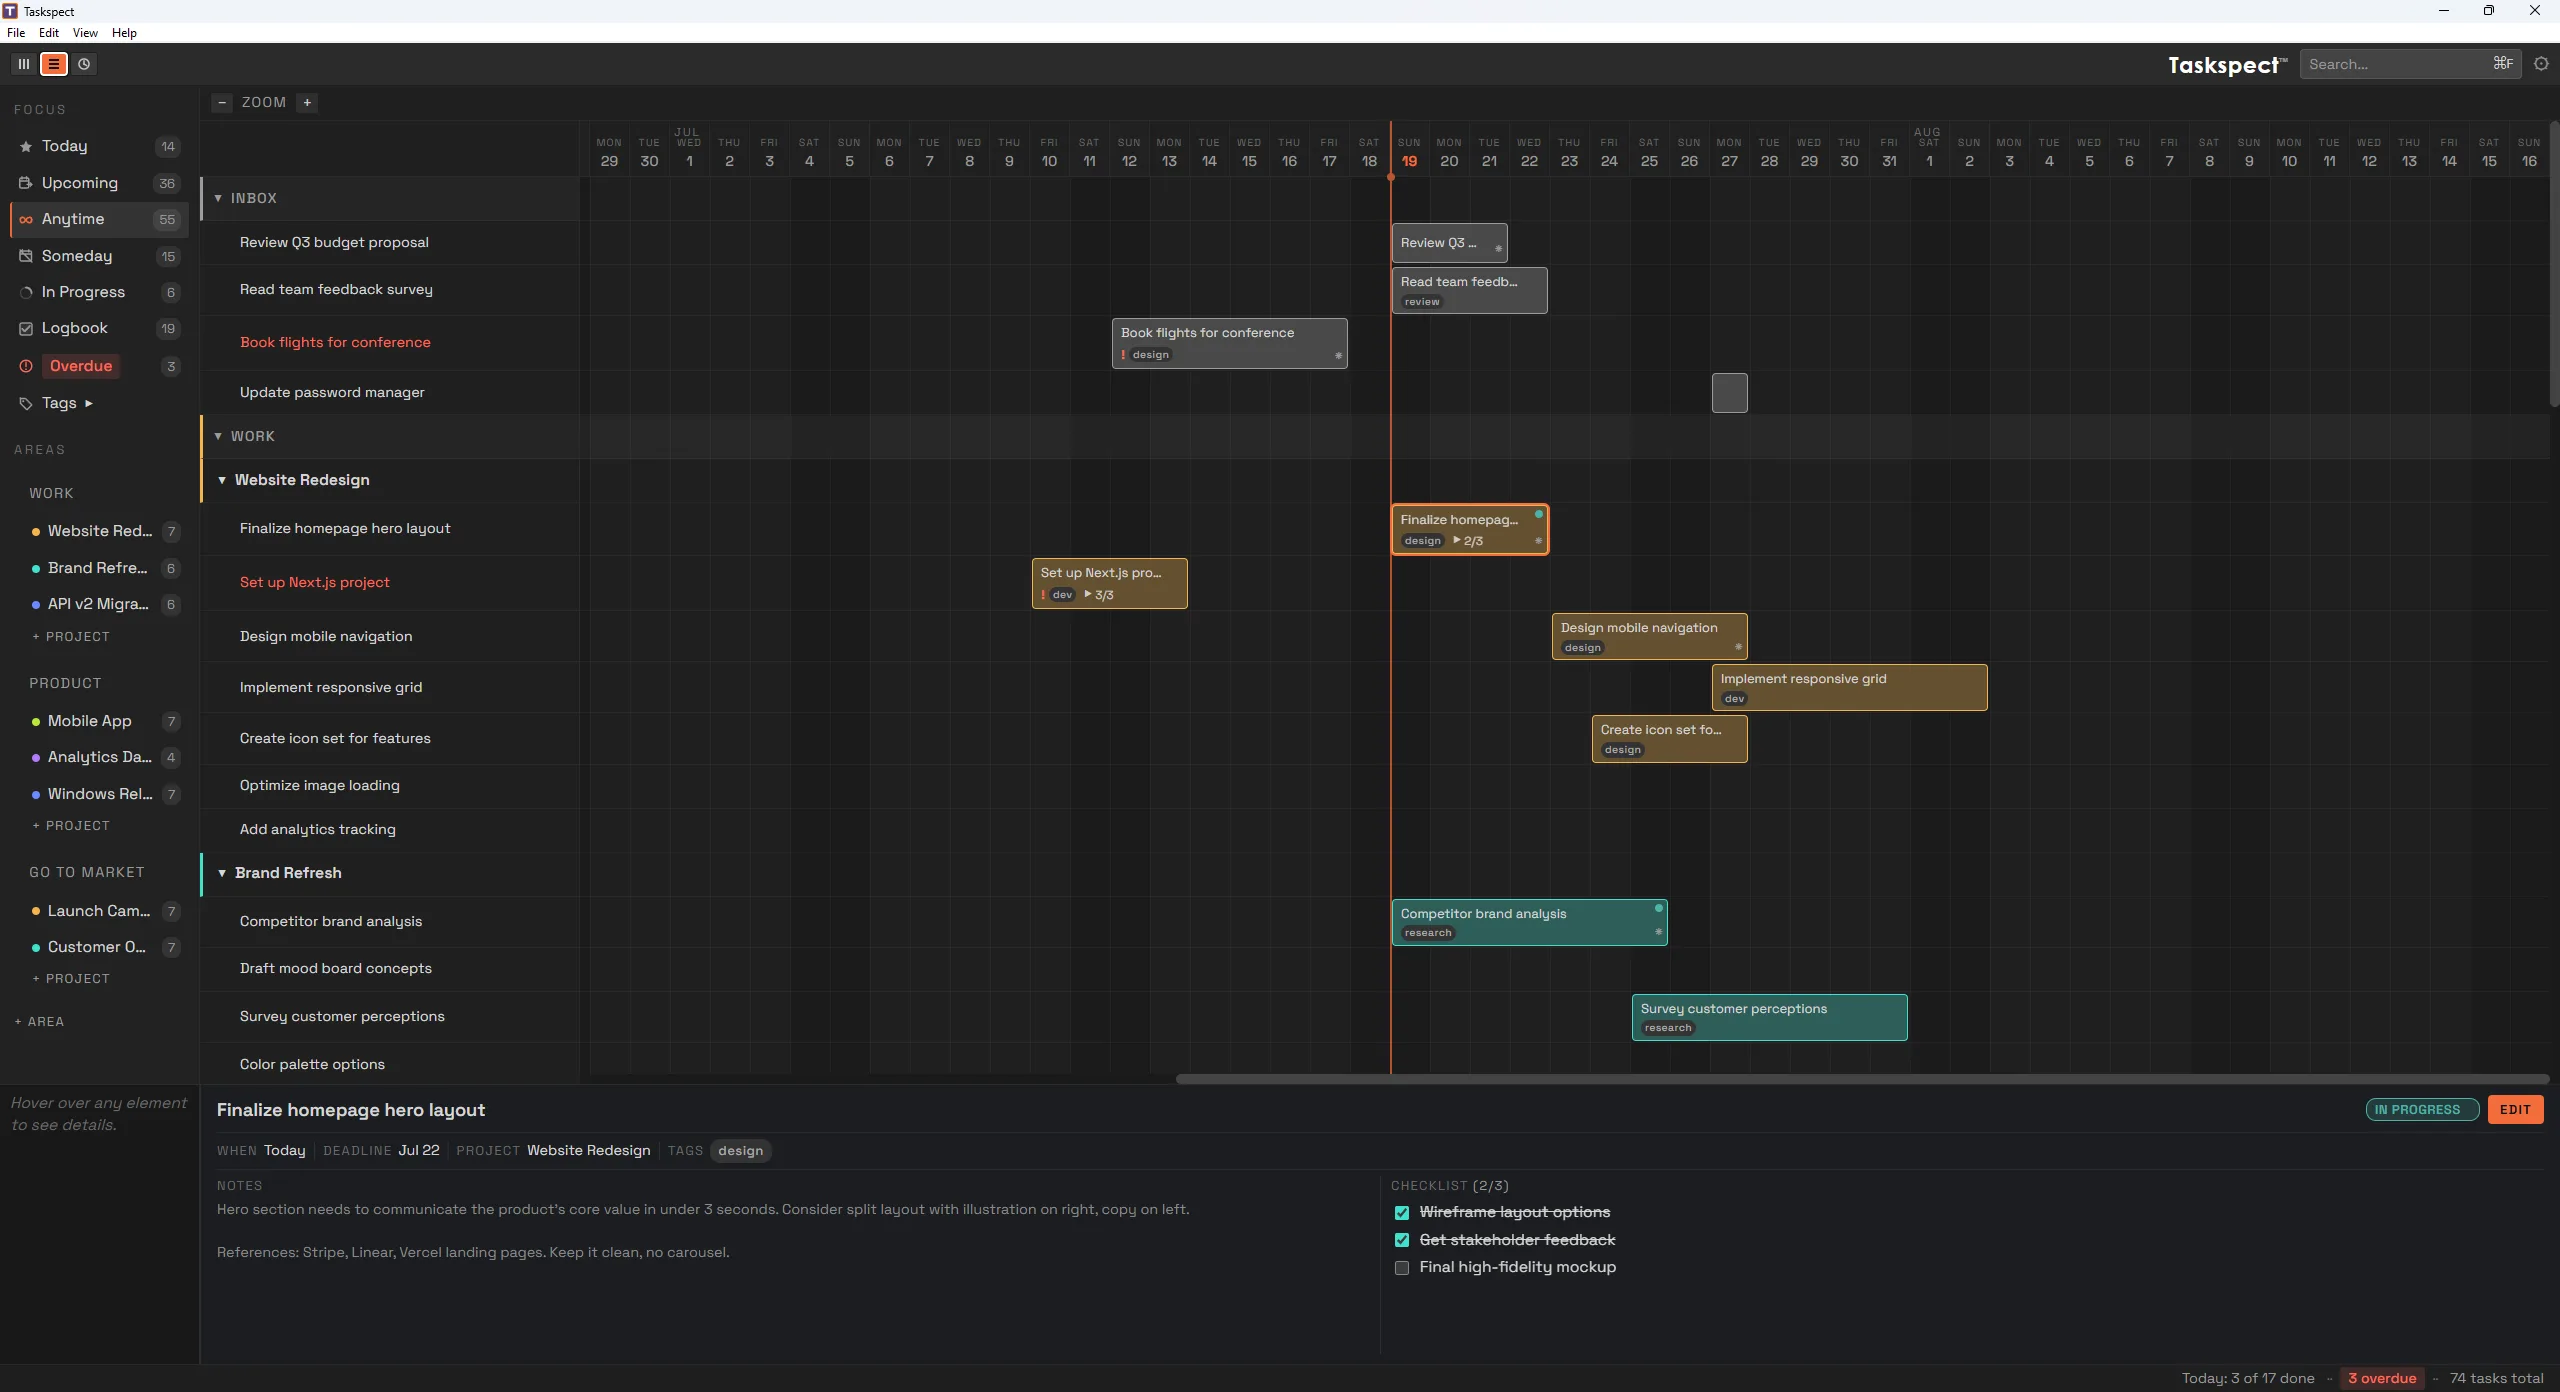Click the Someday box icon
This screenshot has height=1392, width=2560.
point(26,256)
